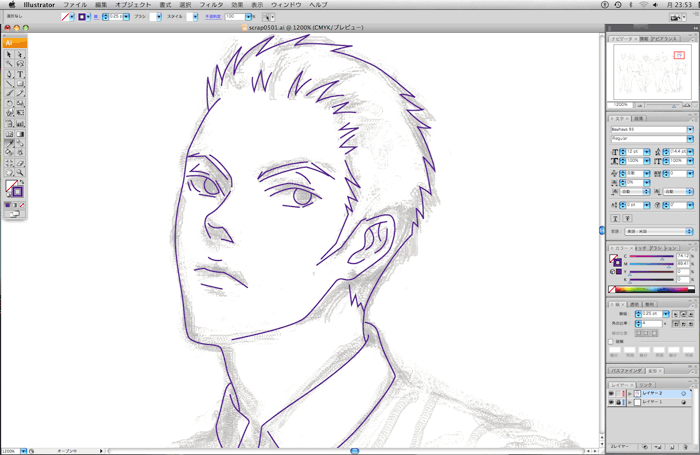Open the オブジェクト menu
Image resolution: width=700 pixels, height=455 pixels.
(x=133, y=4)
